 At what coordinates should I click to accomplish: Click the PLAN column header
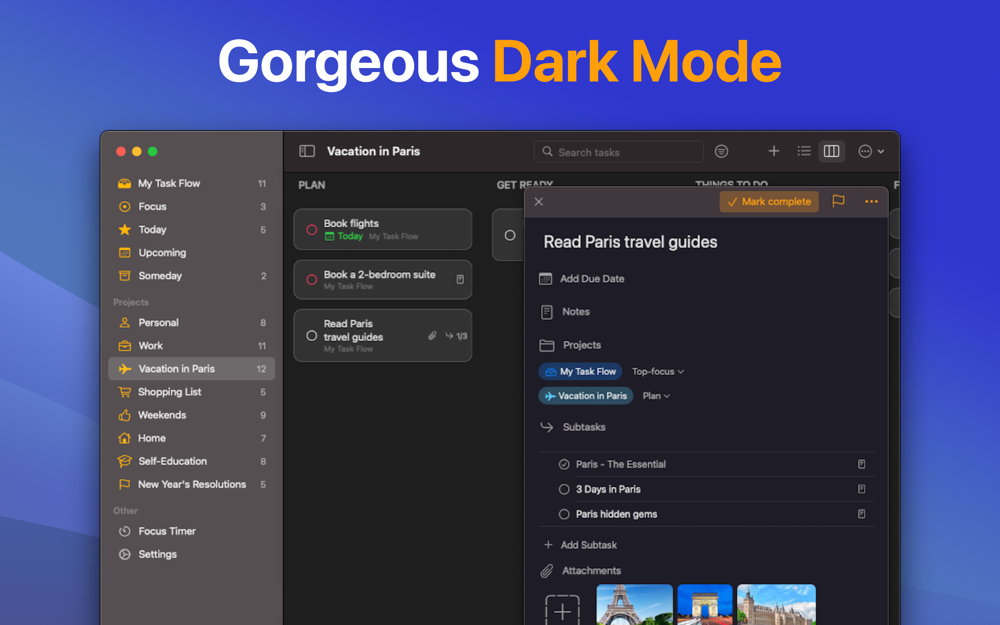(312, 185)
